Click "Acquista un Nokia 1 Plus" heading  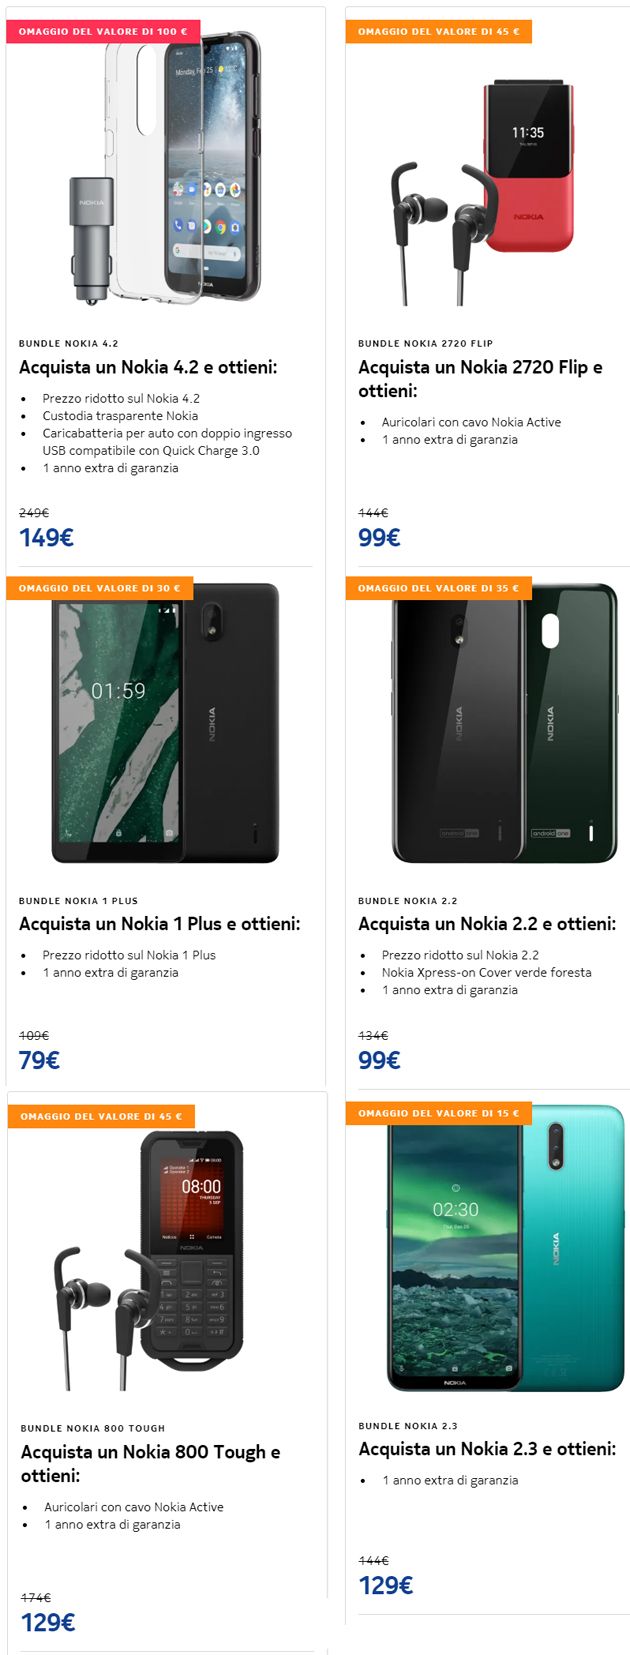tap(159, 924)
